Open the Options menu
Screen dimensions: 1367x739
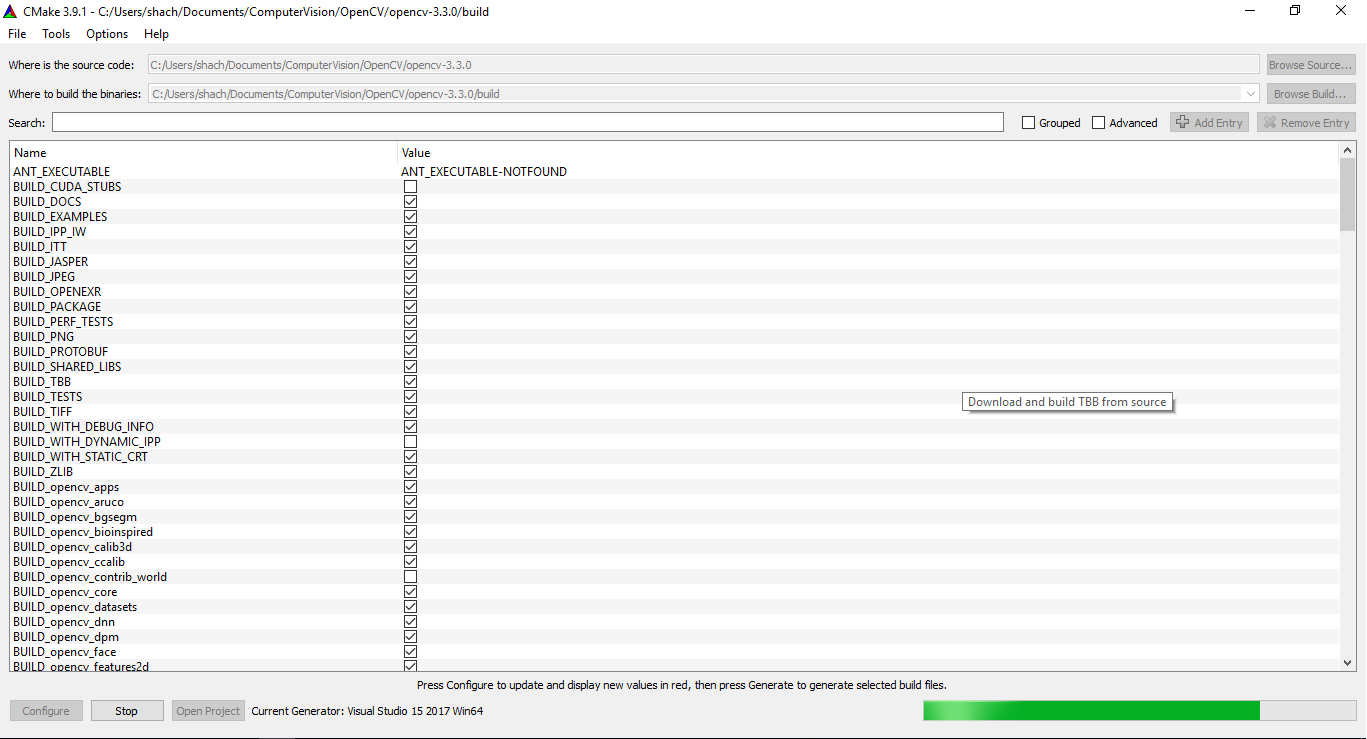(106, 33)
